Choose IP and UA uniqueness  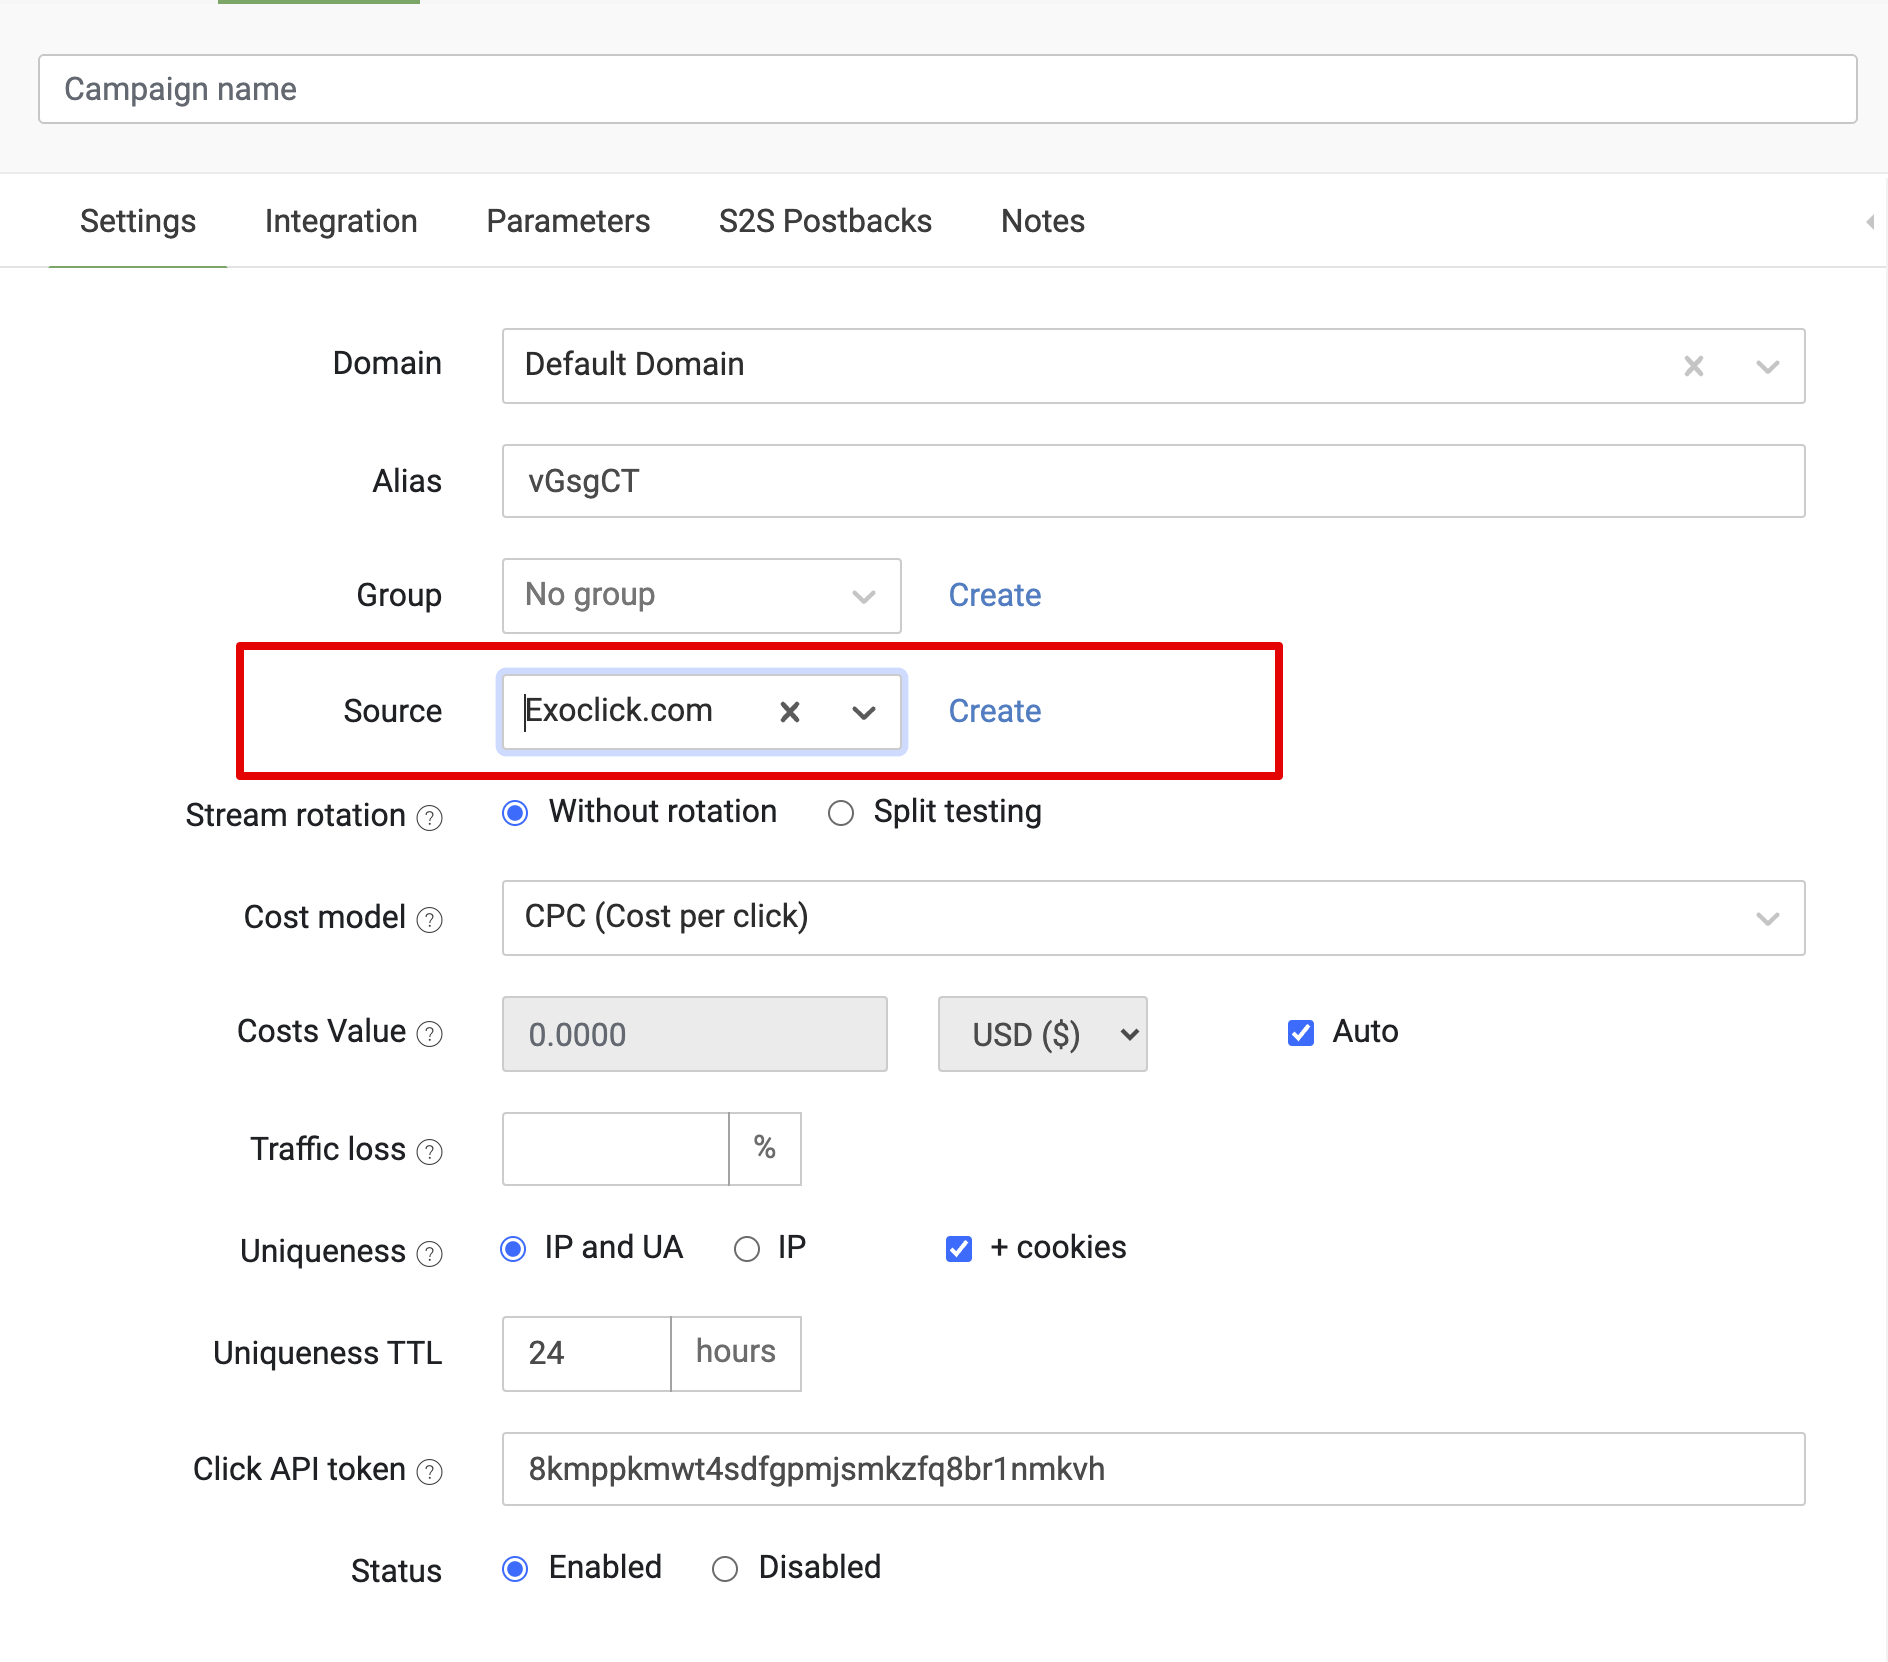[x=513, y=1249]
